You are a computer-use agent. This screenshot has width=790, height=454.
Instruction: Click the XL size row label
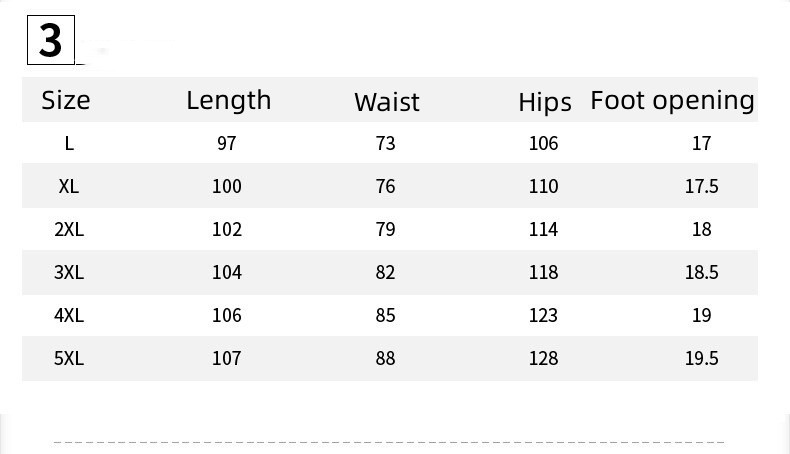(69, 186)
